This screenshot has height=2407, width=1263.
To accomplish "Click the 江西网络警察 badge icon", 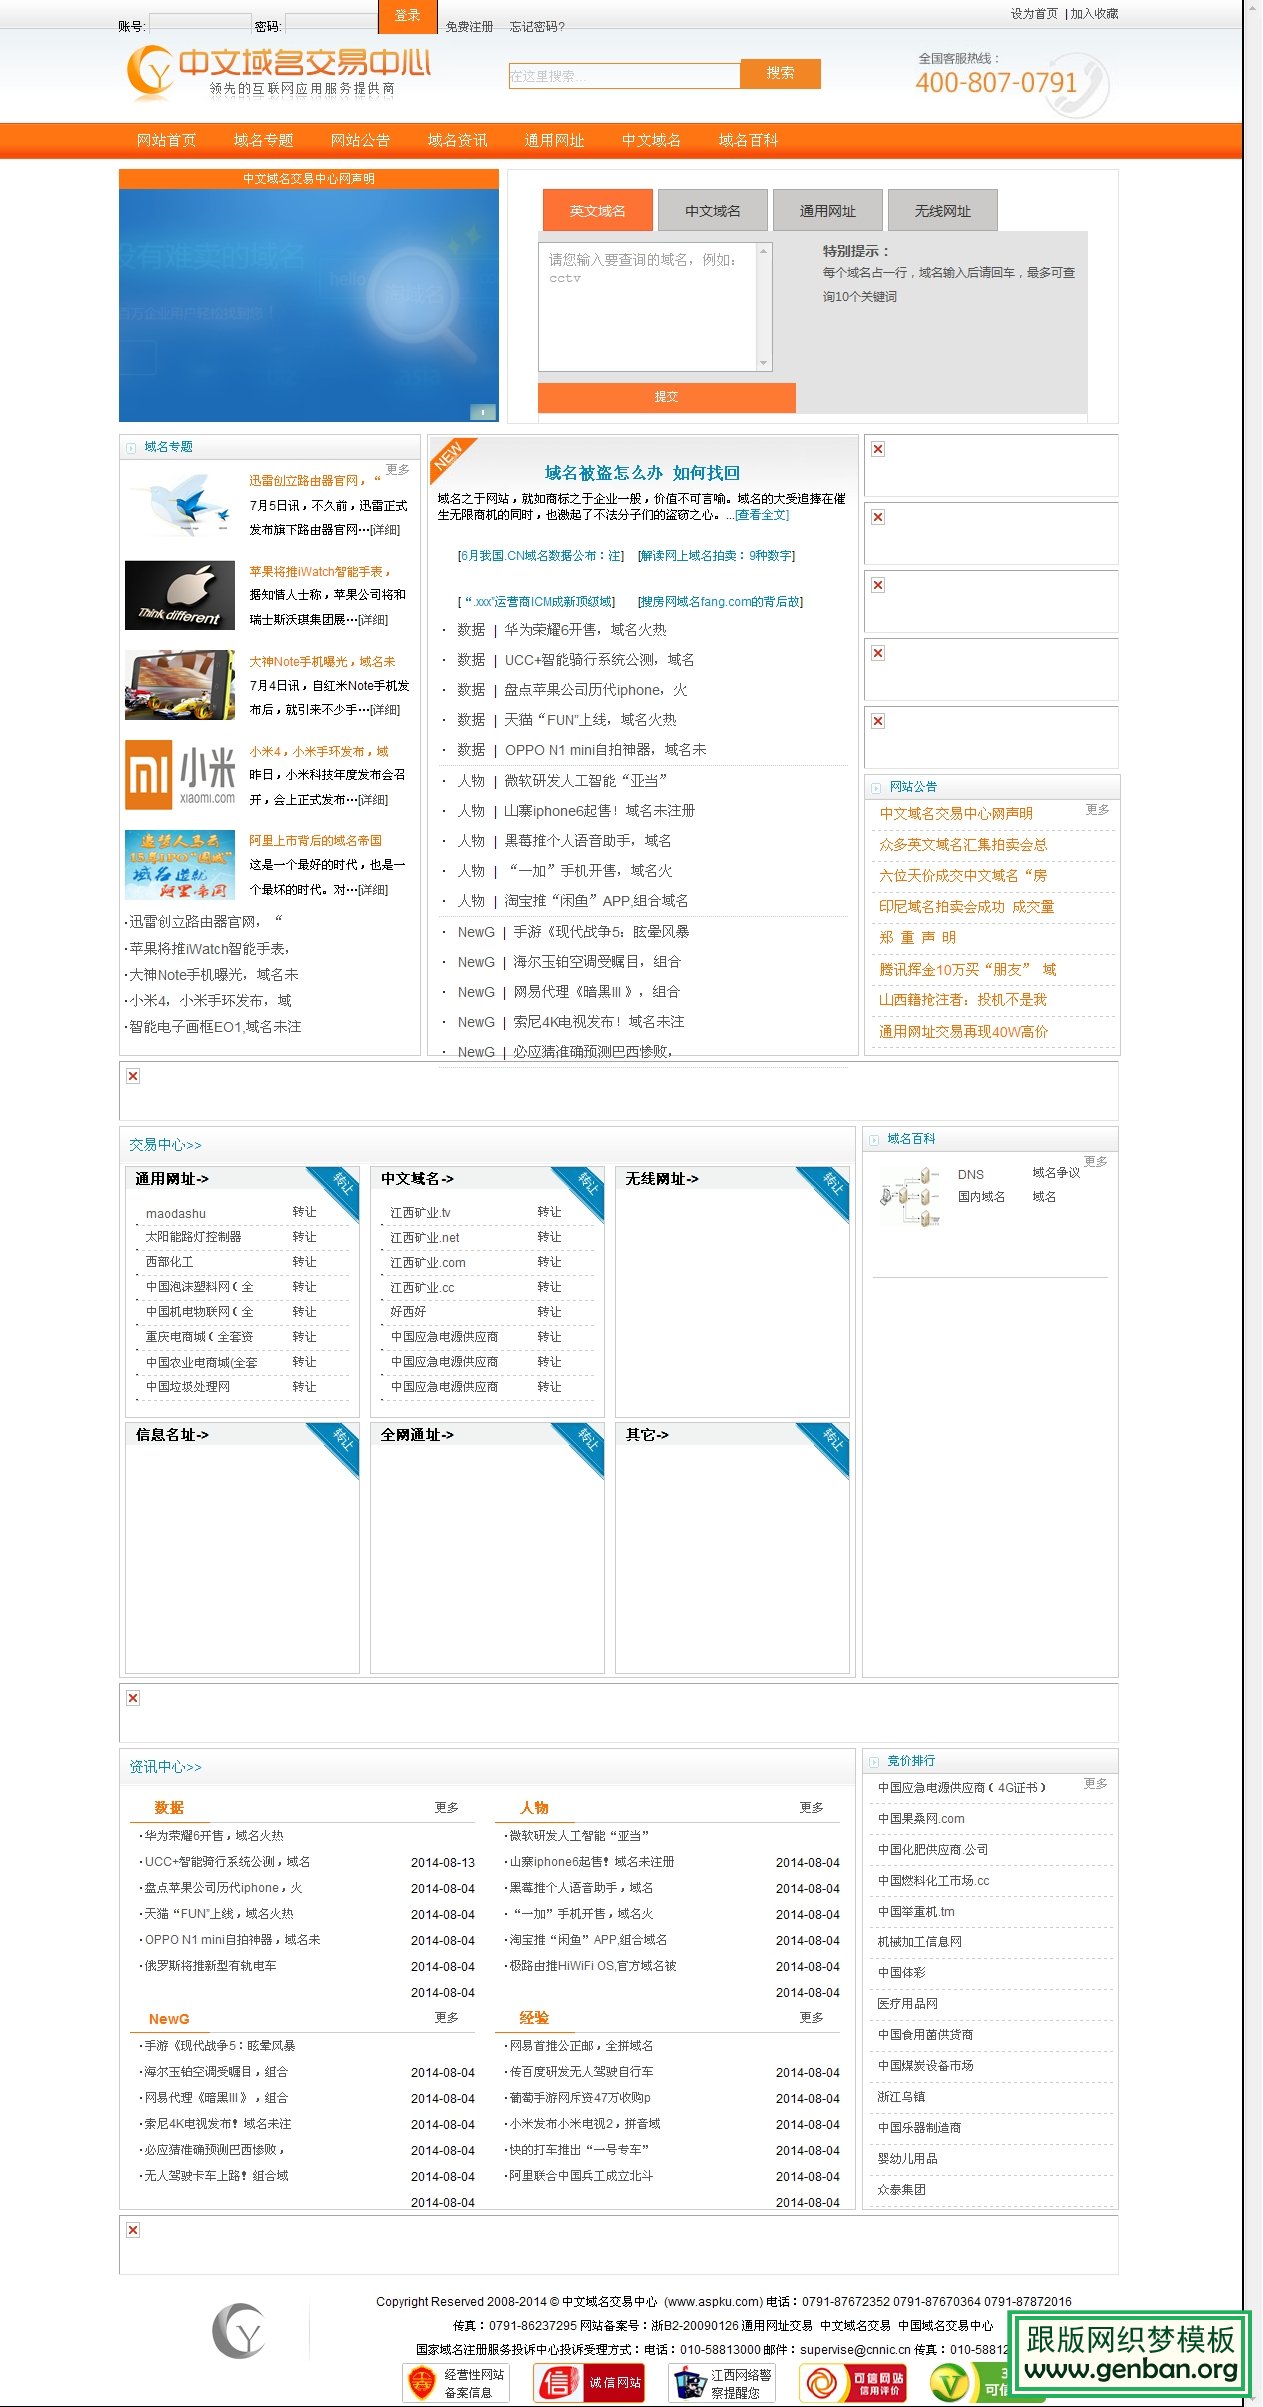I will pos(721,2383).
